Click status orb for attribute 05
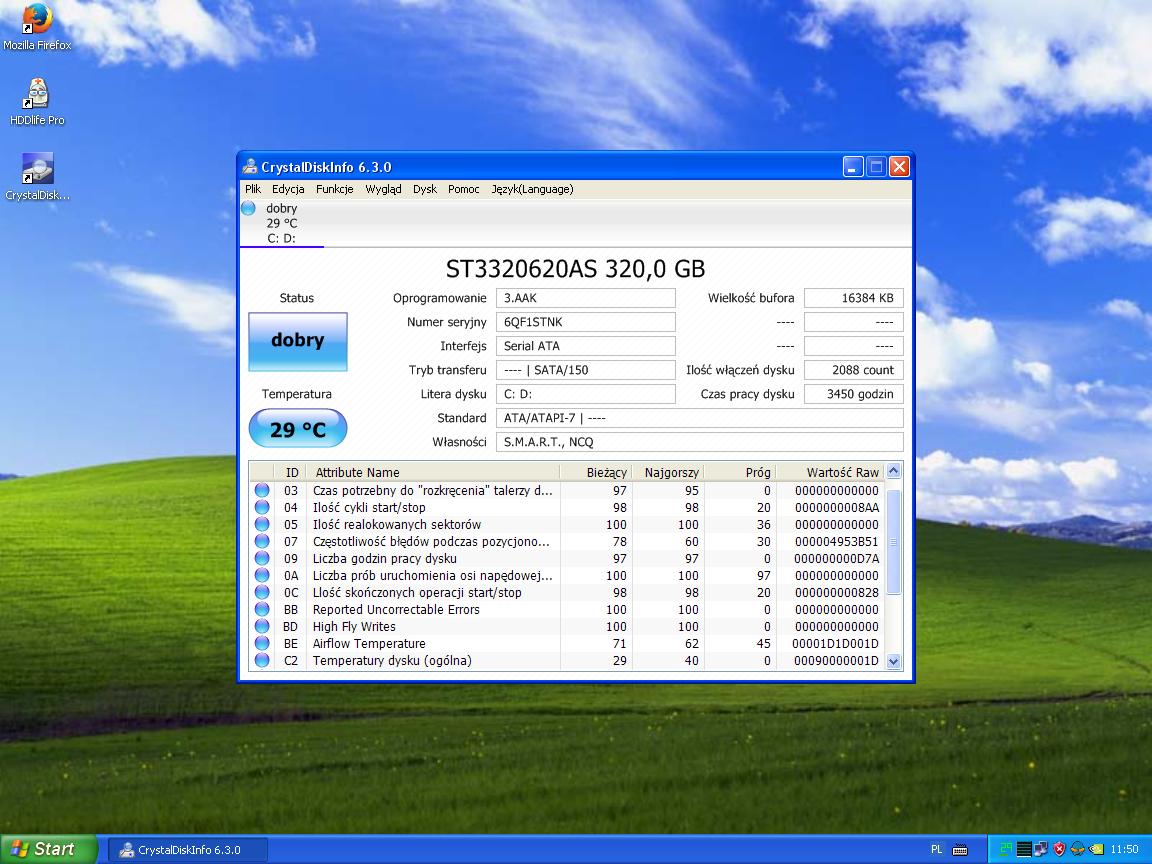The width and height of the screenshot is (1152, 864). click(262, 524)
